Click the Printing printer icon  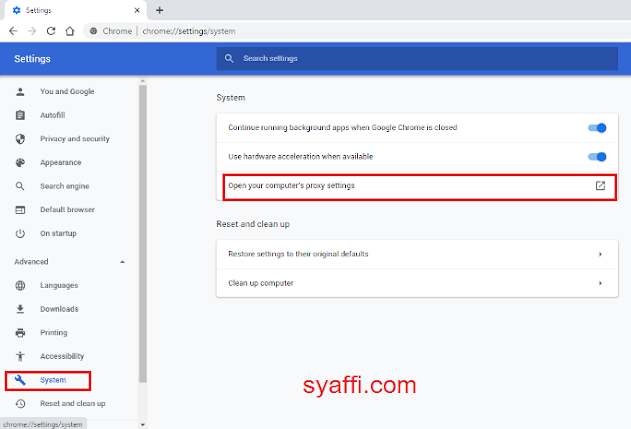coord(20,333)
